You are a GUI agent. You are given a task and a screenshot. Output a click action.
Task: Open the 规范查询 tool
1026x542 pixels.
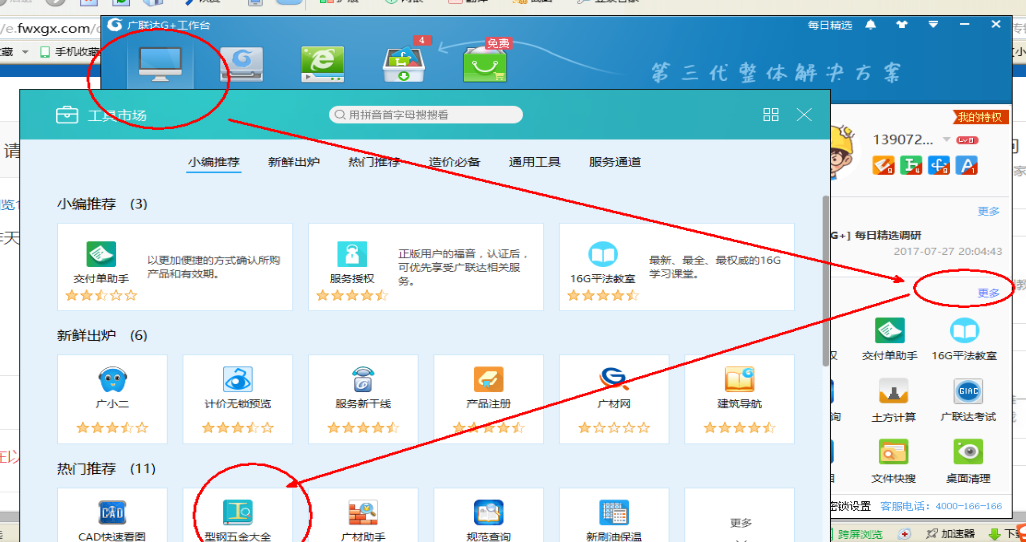coord(489,515)
